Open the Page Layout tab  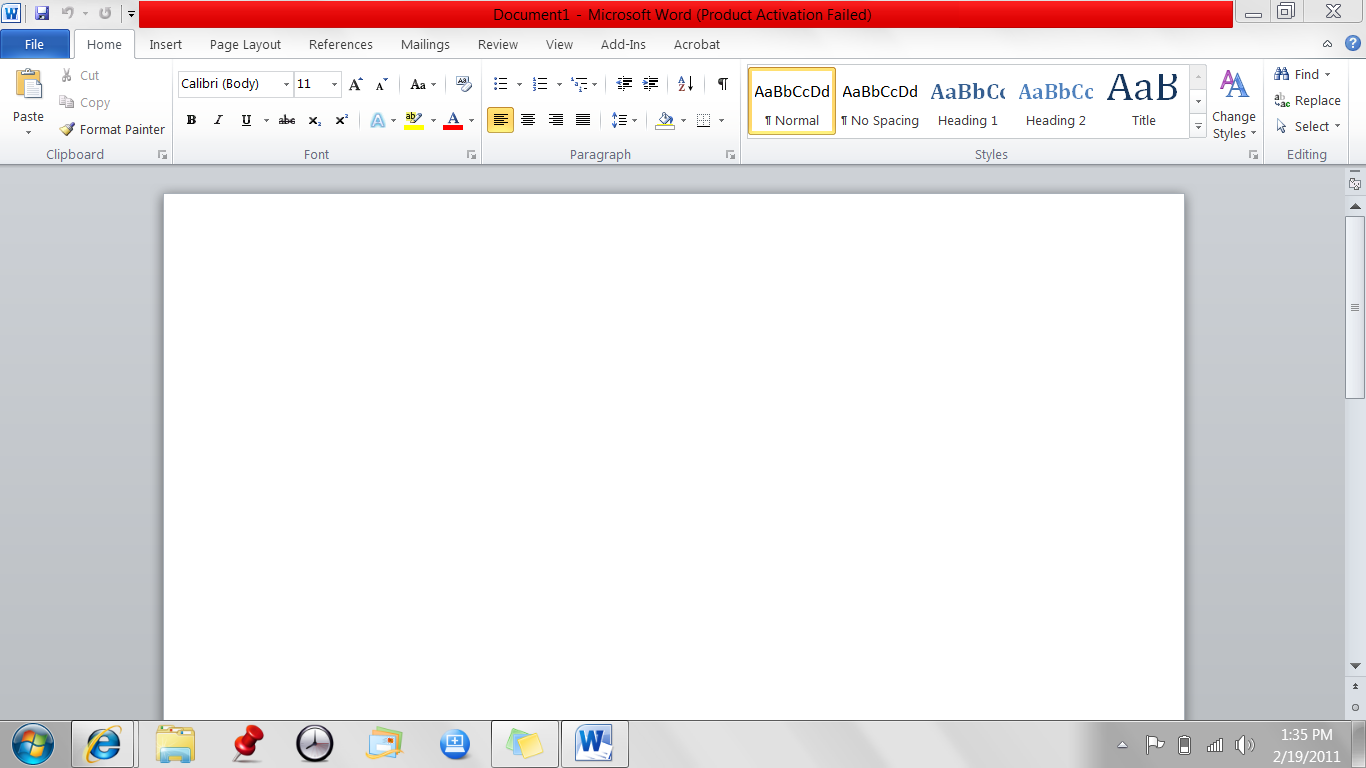(x=245, y=44)
